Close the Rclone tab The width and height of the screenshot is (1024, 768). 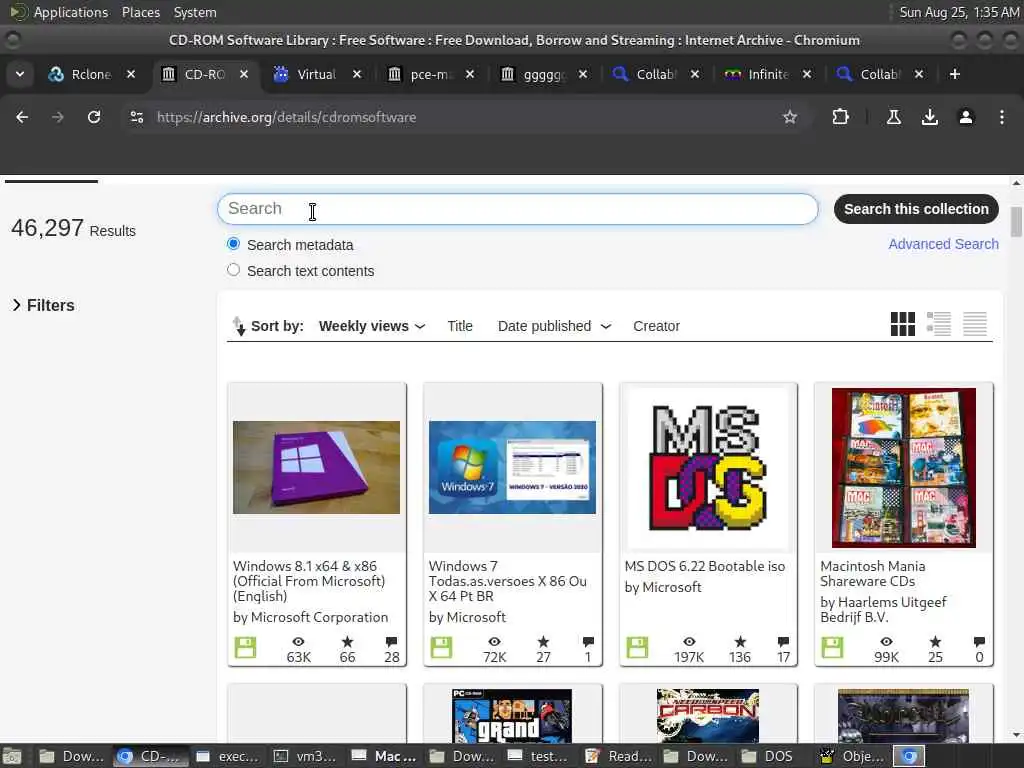tap(131, 74)
